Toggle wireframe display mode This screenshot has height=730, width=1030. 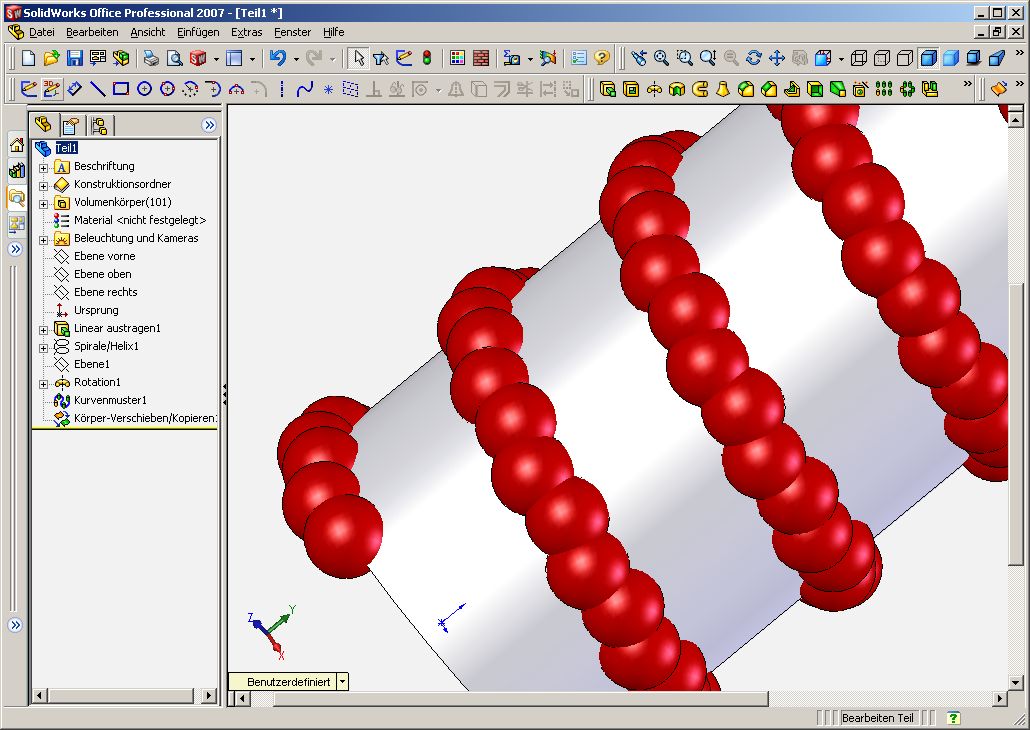coord(859,59)
